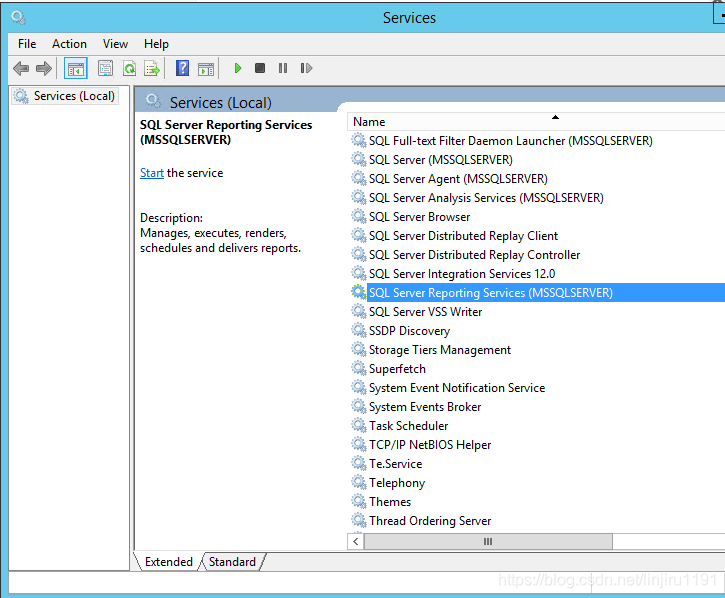This screenshot has width=725, height=598.
Task: Click the Services (Local) pane header
Action: 221,102
